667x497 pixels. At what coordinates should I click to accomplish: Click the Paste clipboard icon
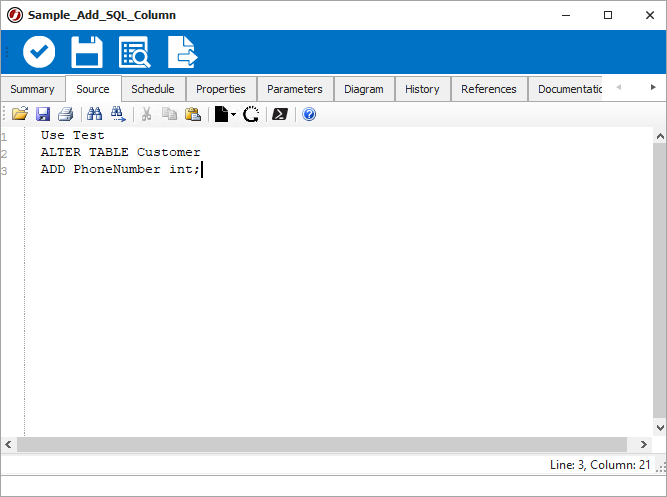[193, 114]
